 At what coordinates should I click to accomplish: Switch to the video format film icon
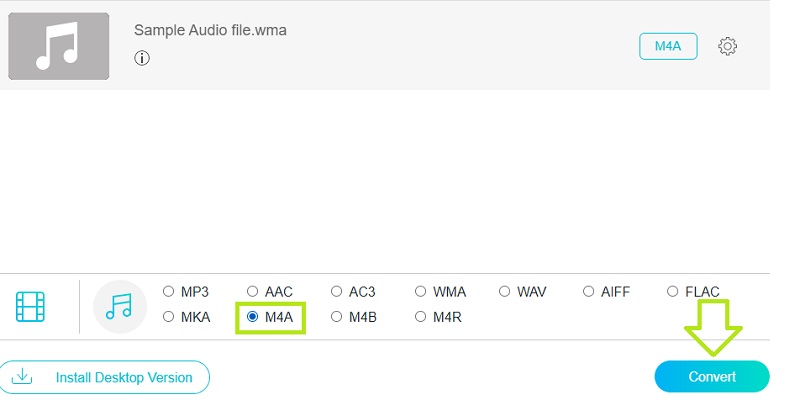coord(31,305)
